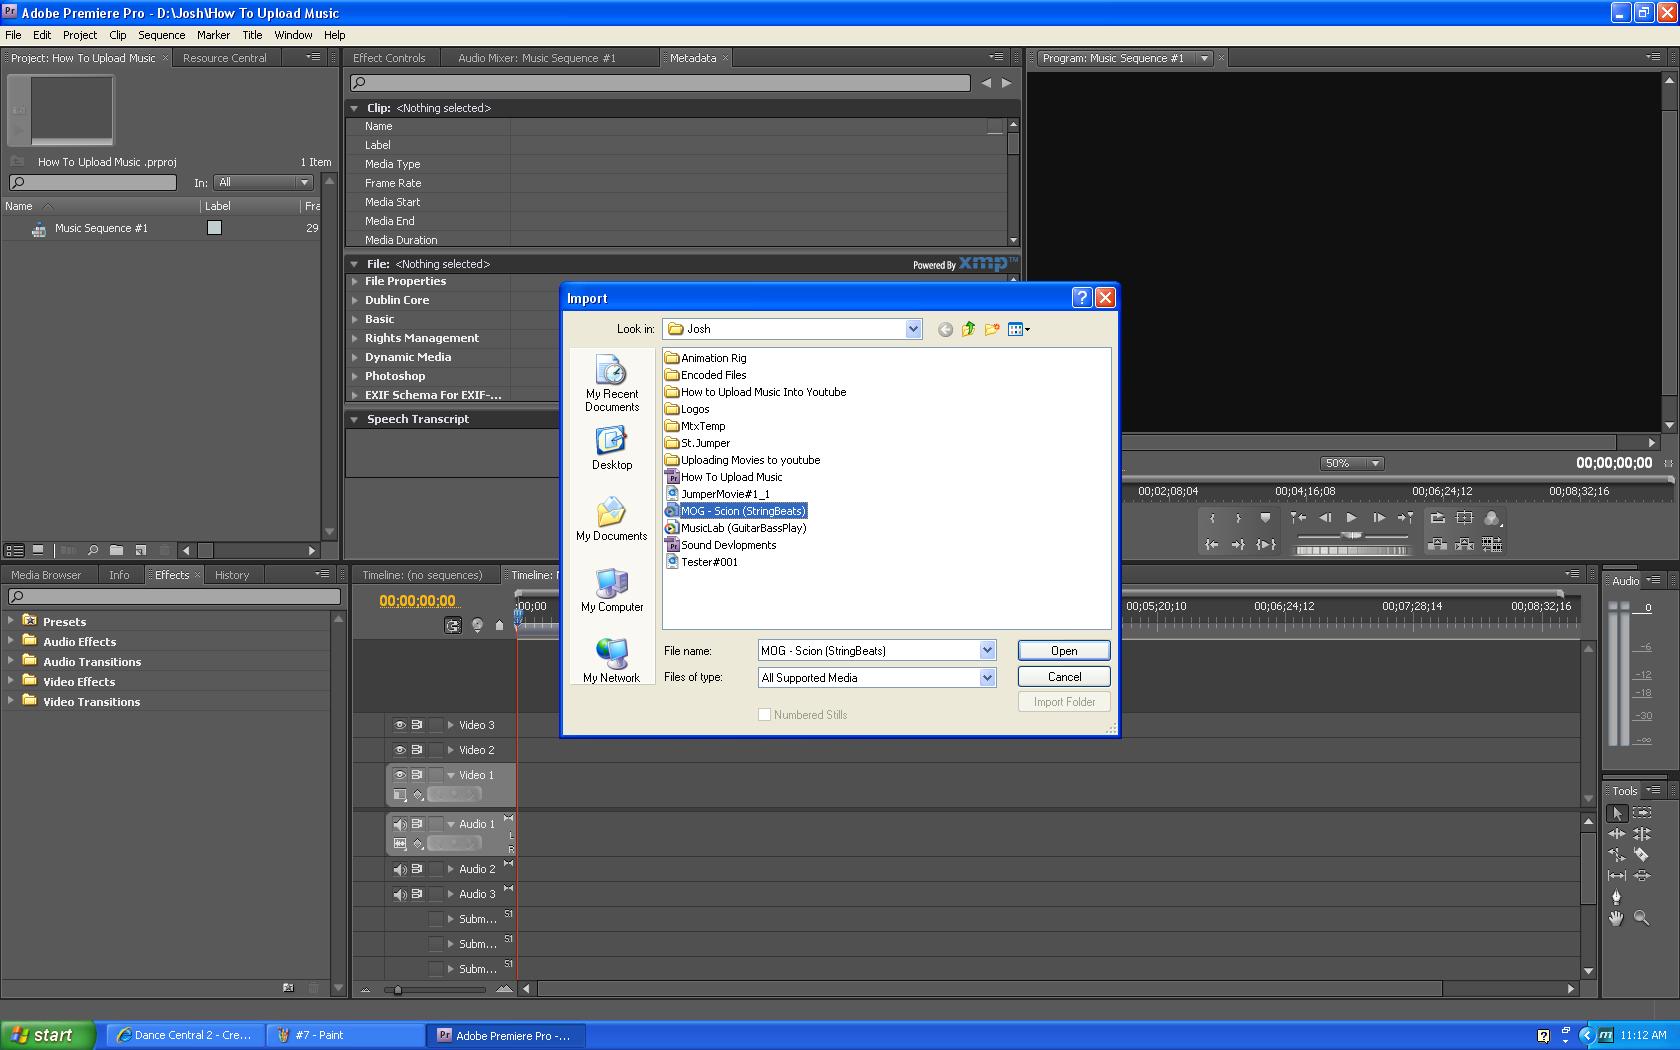Select the Rate Stretch tool
1680x1050 pixels.
1616,855
